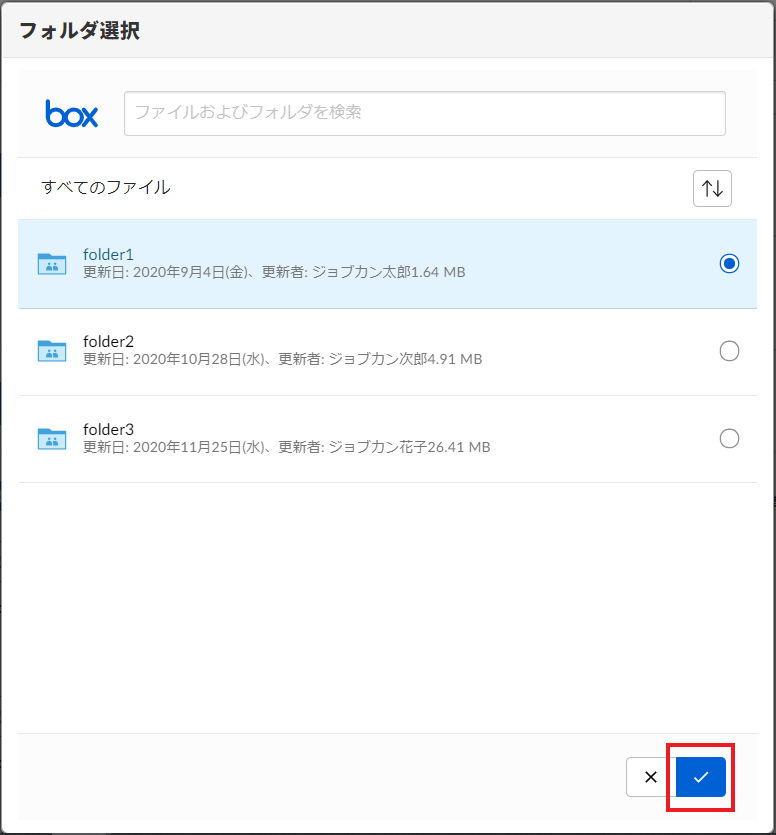Click the フォルダ選択 dialog title
The width and height of the screenshot is (776, 835).
point(79,30)
